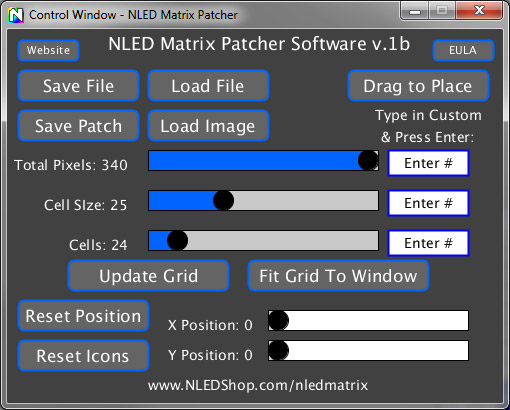Click the Save File button
Viewport: 510px width, 410px height.
(x=79, y=86)
